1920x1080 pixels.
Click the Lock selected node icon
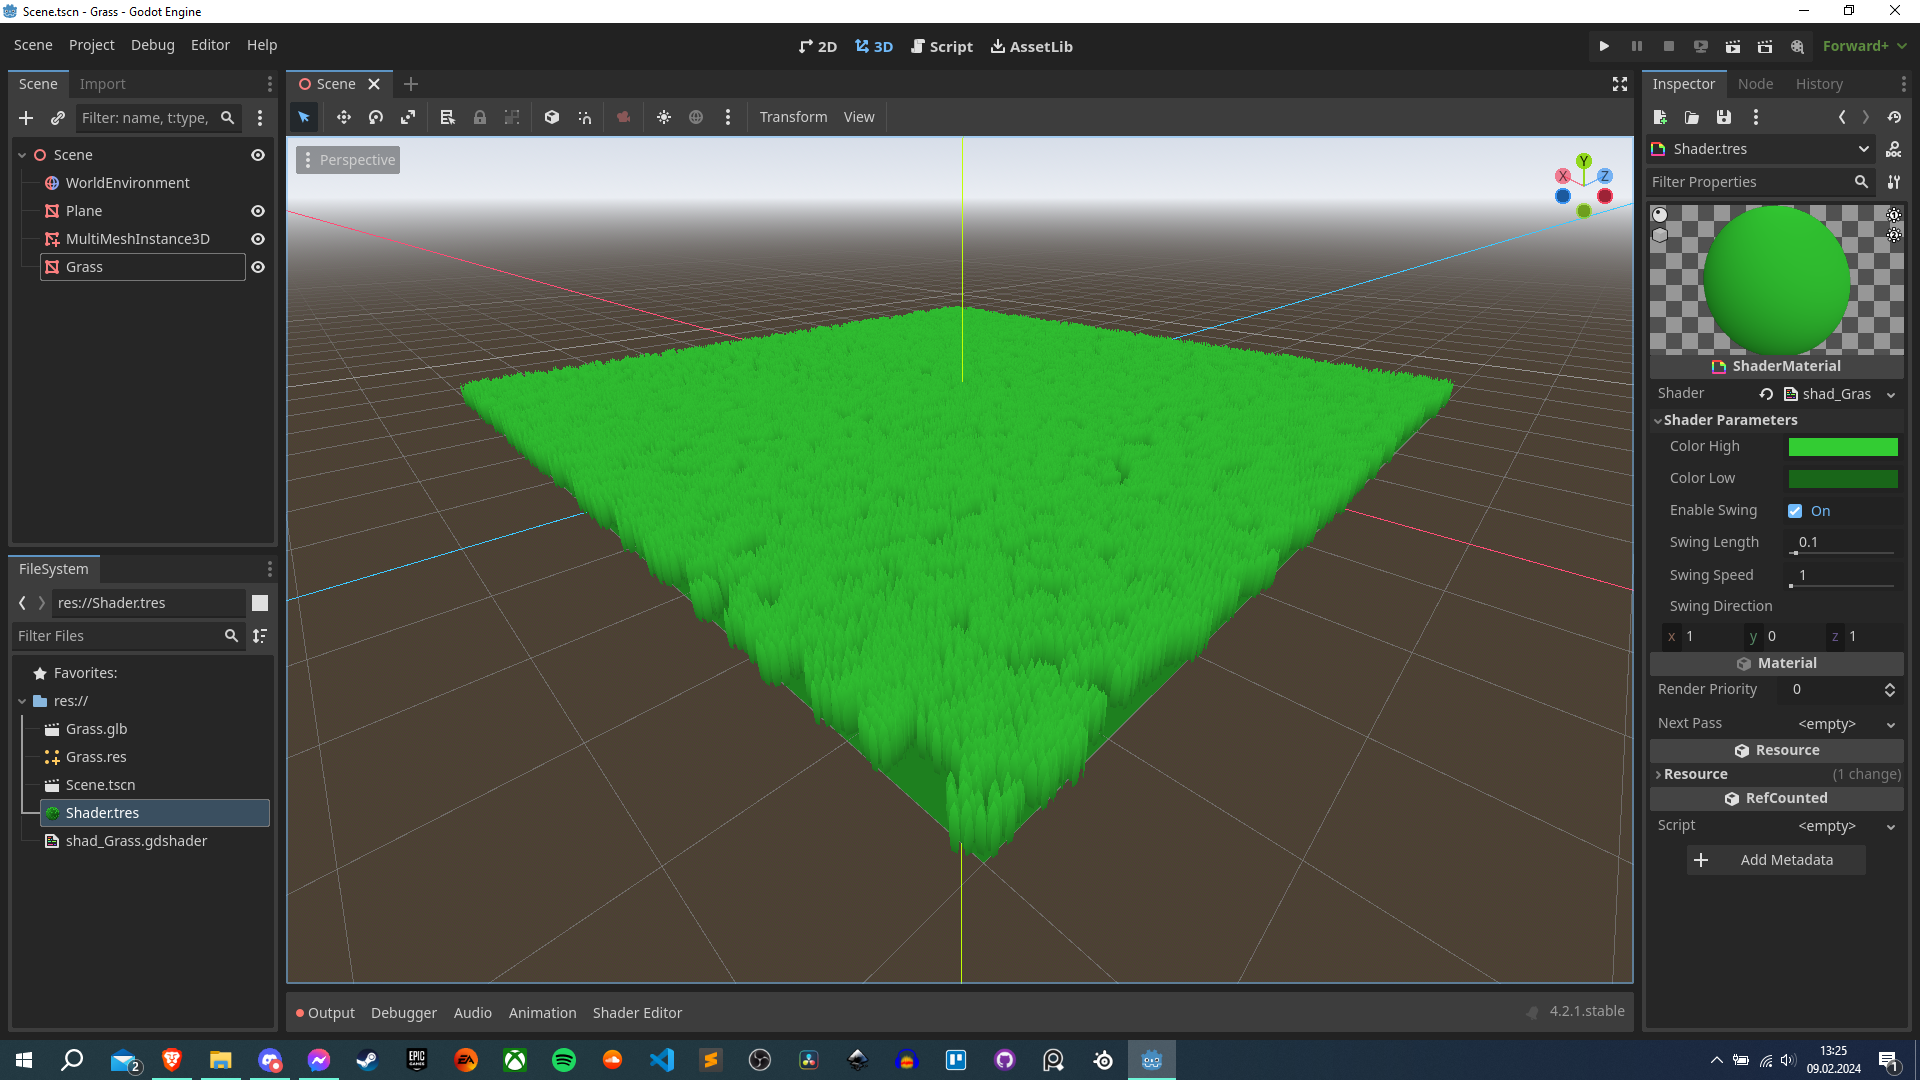[480, 117]
